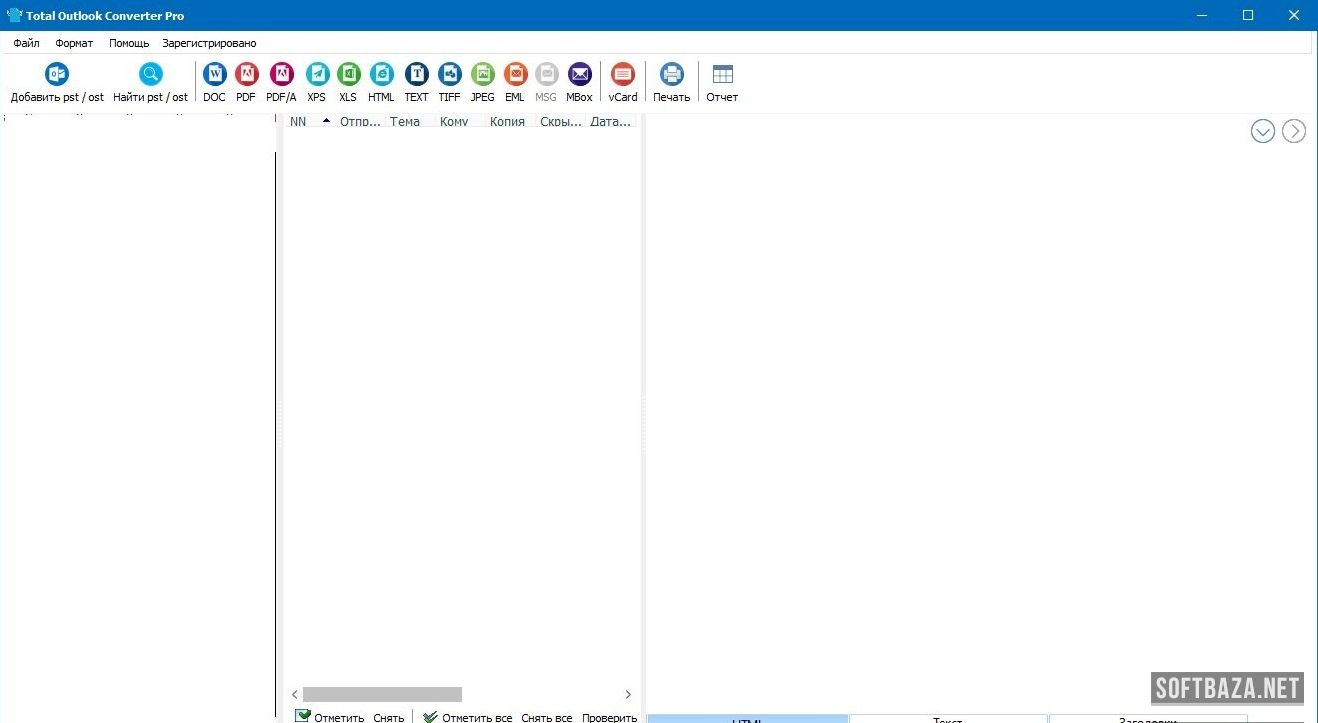Open the Формат menu
Image resolution: width=1318 pixels, height=723 pixels.
click(x=74, y=43)
